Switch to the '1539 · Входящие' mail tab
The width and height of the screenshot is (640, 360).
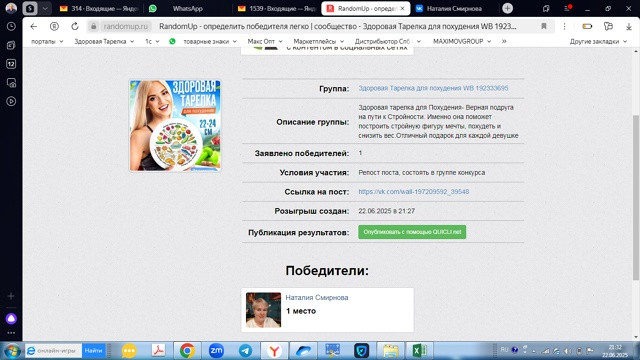tap(277, 8)
